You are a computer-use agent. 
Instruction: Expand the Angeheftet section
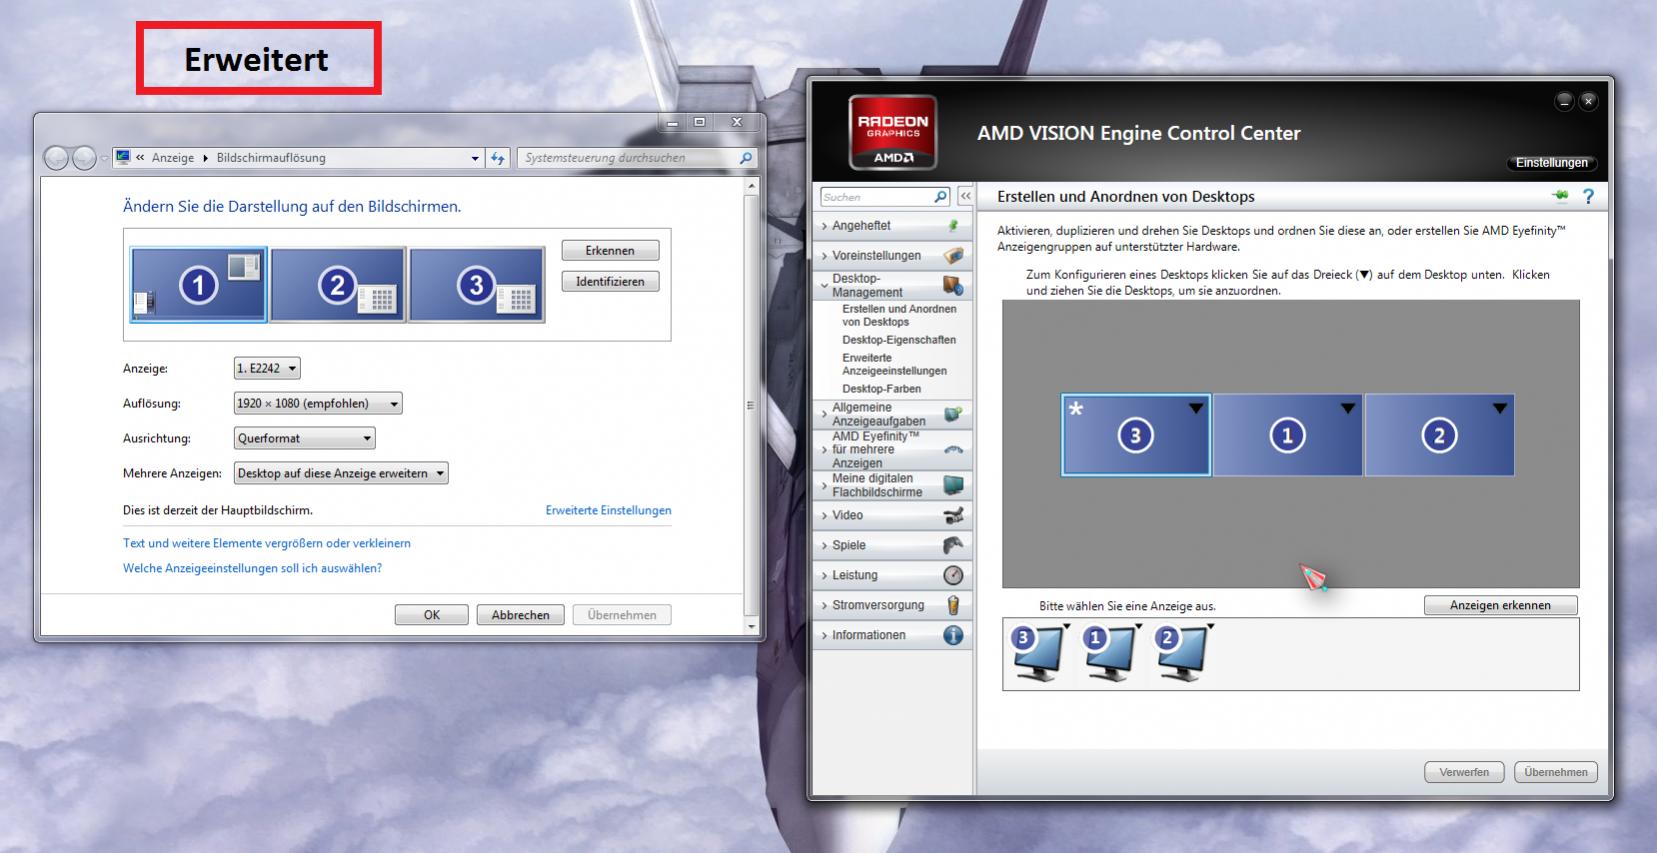click(x=824, y=227)
